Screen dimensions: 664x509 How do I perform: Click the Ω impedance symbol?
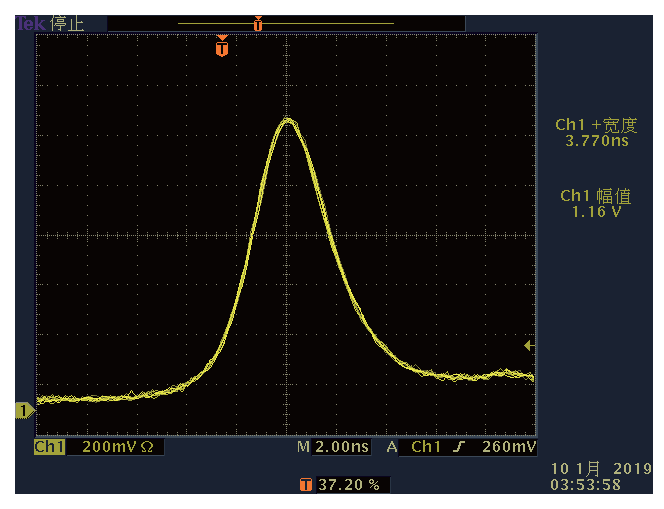[x=146, y=447]
